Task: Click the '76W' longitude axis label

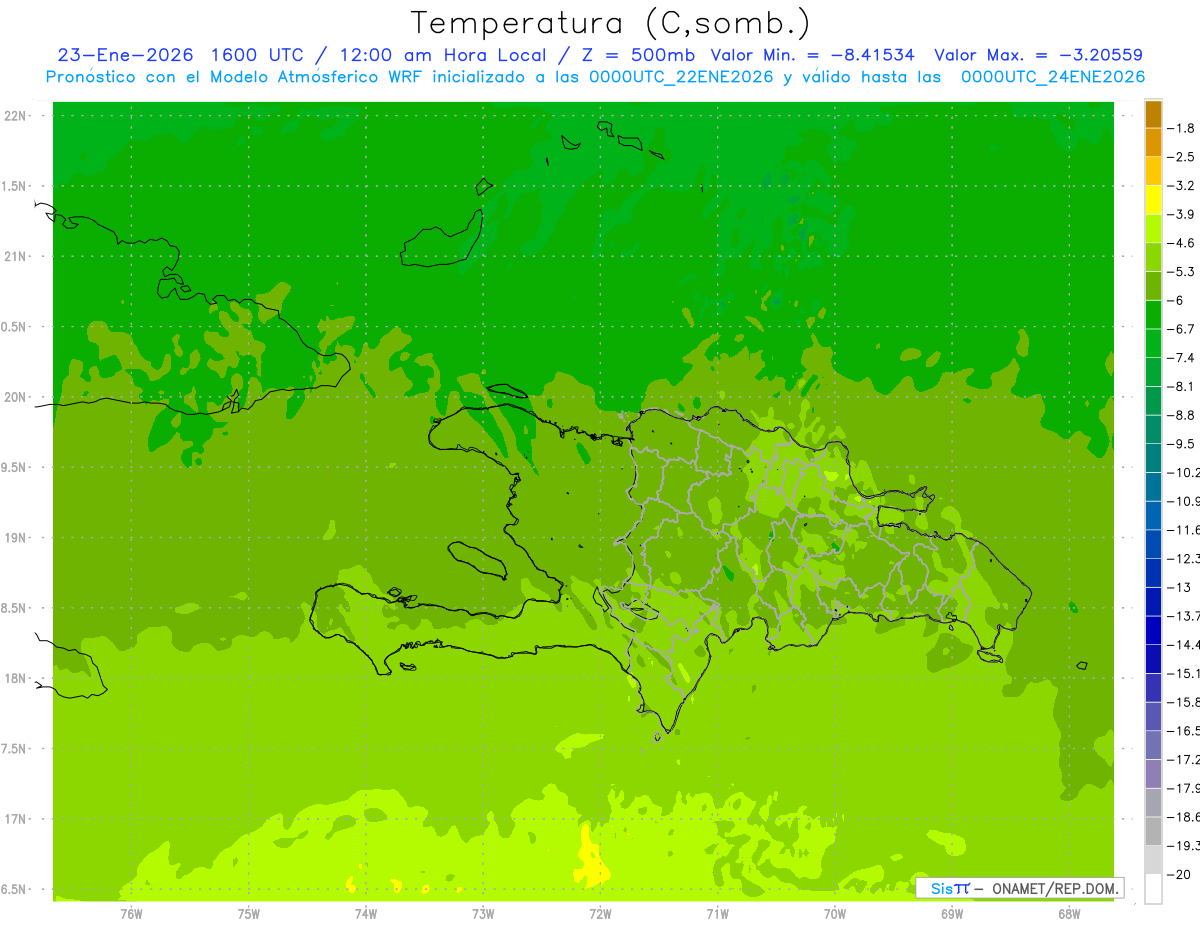Action: [x=131, y=913]
